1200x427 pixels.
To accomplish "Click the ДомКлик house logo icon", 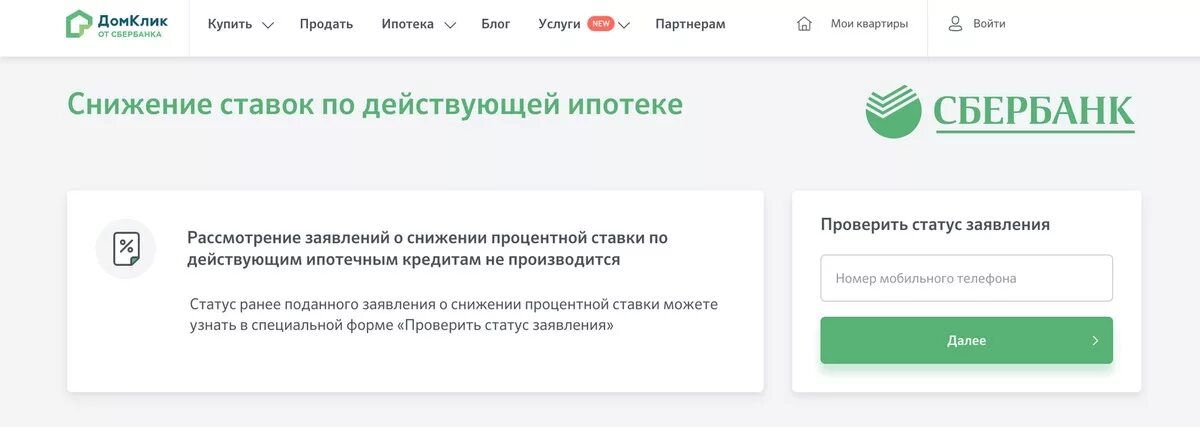I will pyautogui.click(x=79, y=24).
